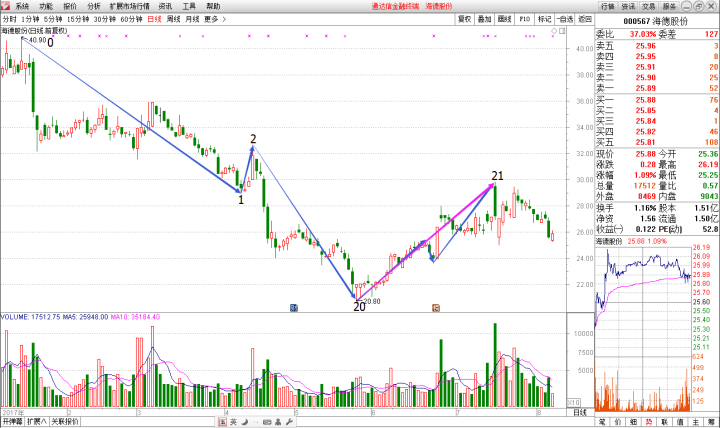Viewport: 720px width, 428px height.
Task: Click the square maximize-chart icon at chart corner
Action: (x=562, y=31)
